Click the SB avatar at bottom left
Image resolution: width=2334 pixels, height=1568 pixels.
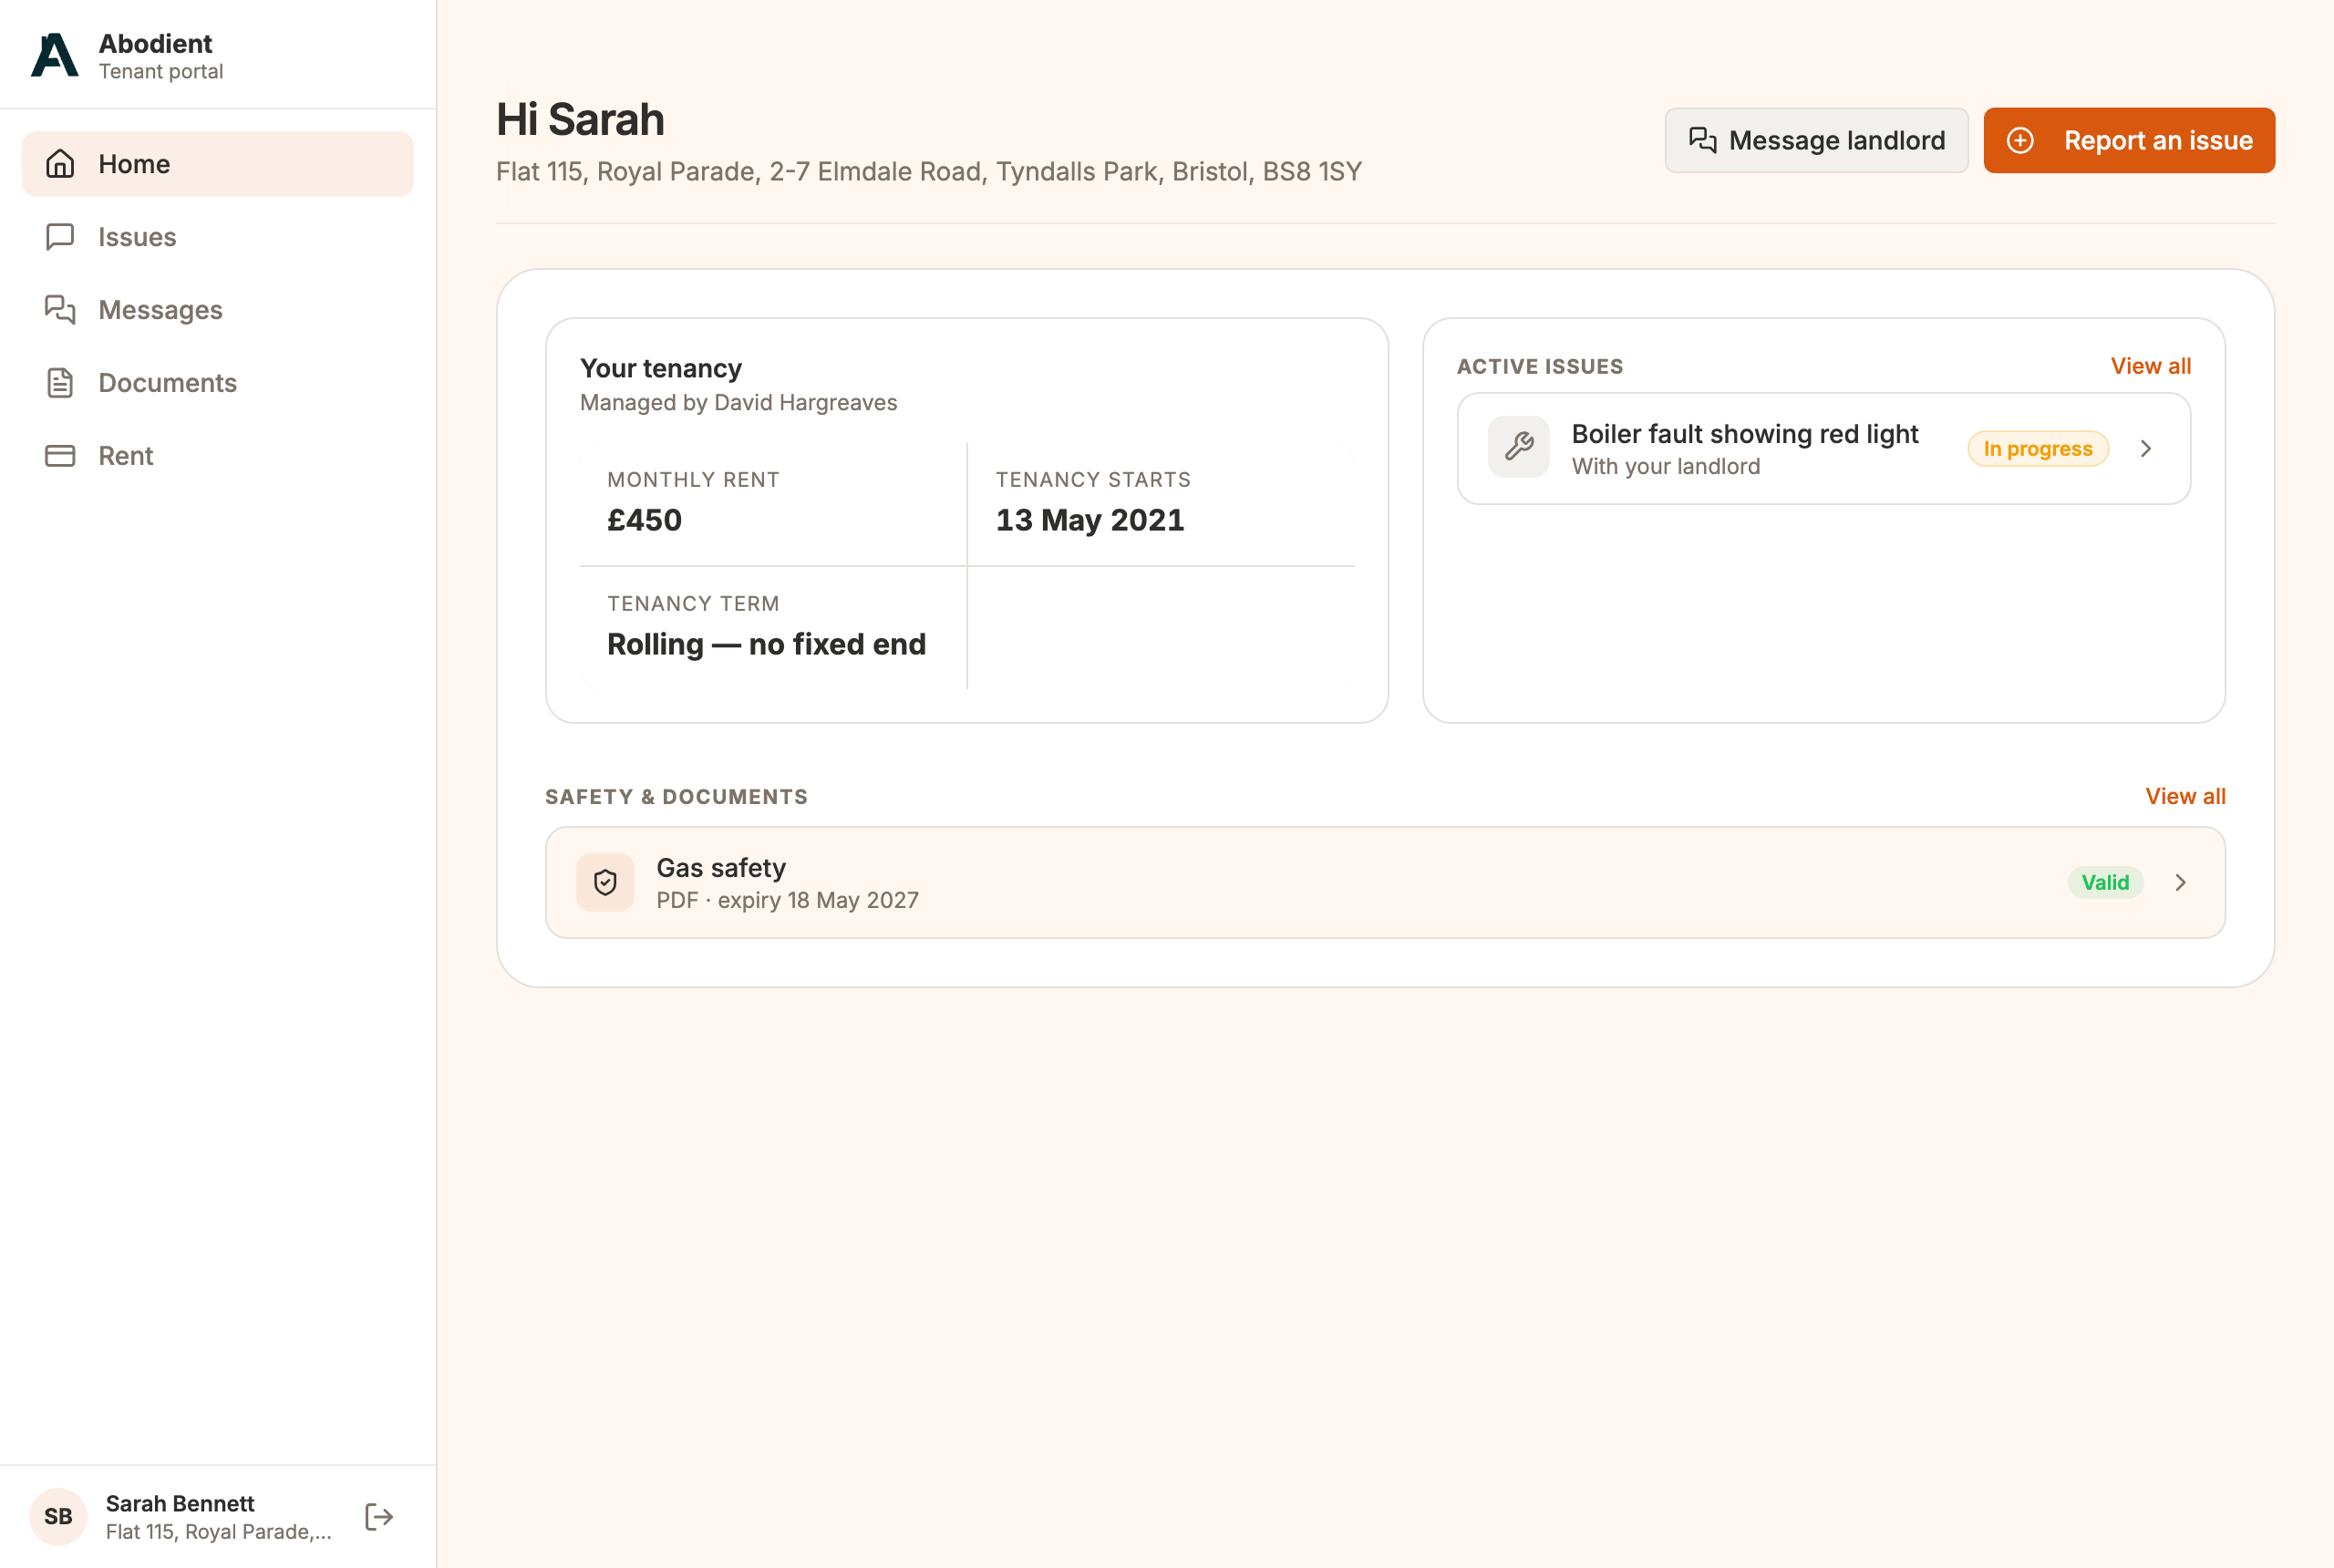coord(58,1516)
